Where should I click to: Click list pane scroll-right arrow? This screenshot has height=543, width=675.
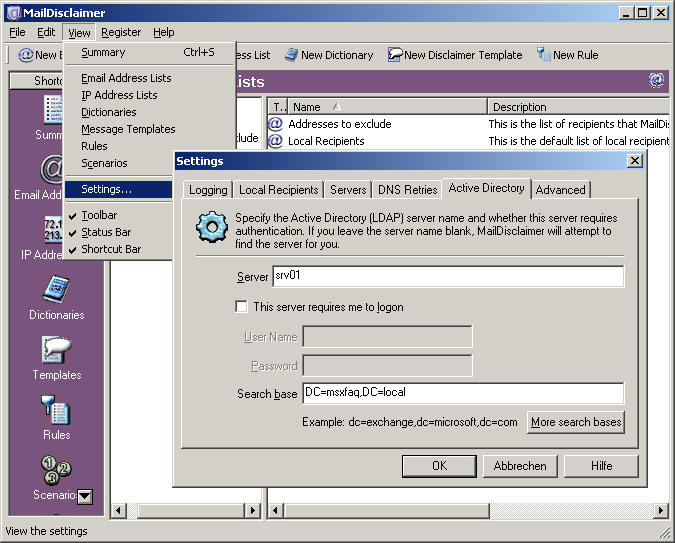[660, 511]
